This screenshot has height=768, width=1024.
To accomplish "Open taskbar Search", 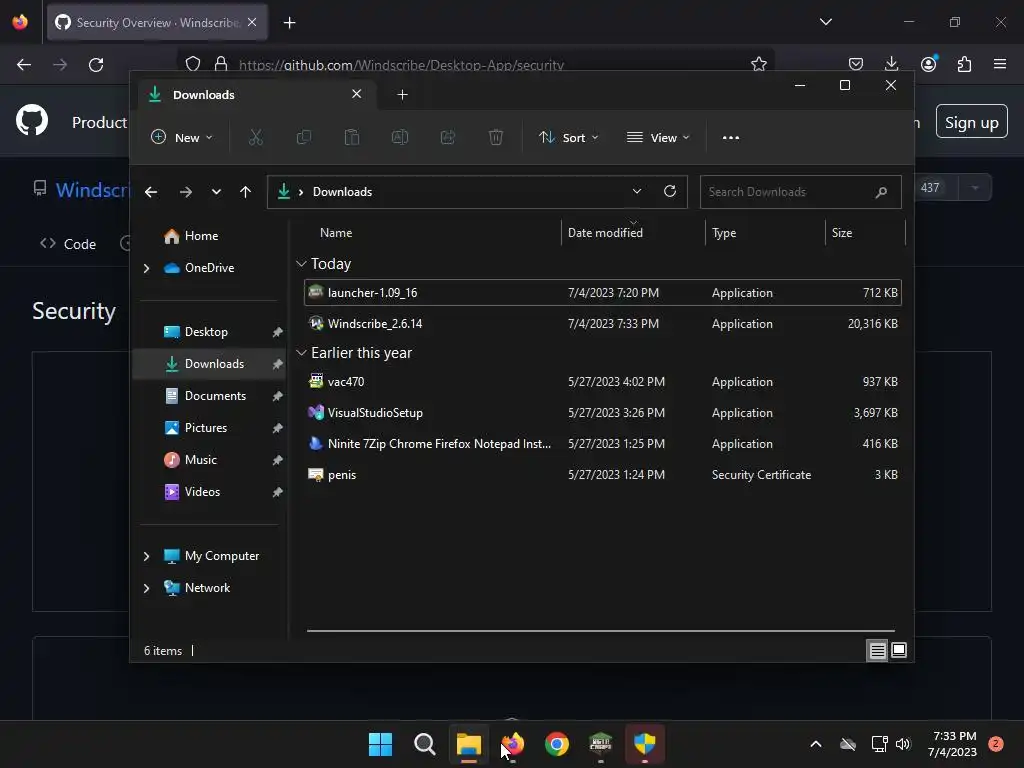I will pos(424,744).
